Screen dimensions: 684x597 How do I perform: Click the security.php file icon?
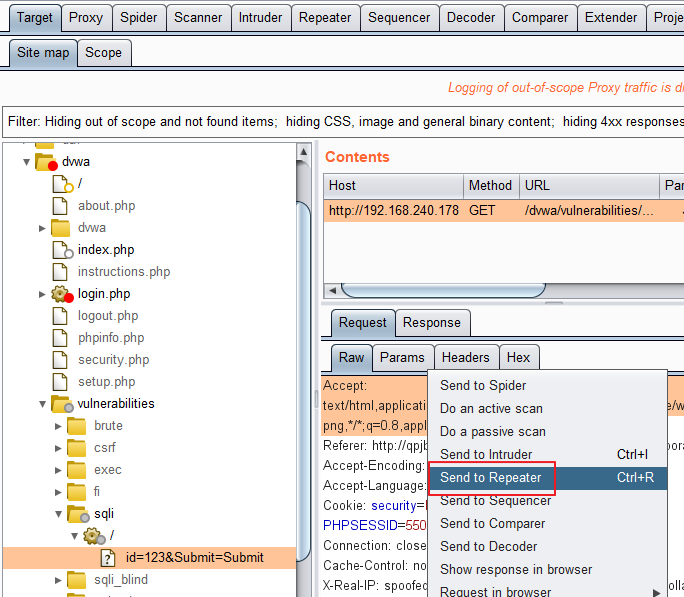(x=60, y=360)
